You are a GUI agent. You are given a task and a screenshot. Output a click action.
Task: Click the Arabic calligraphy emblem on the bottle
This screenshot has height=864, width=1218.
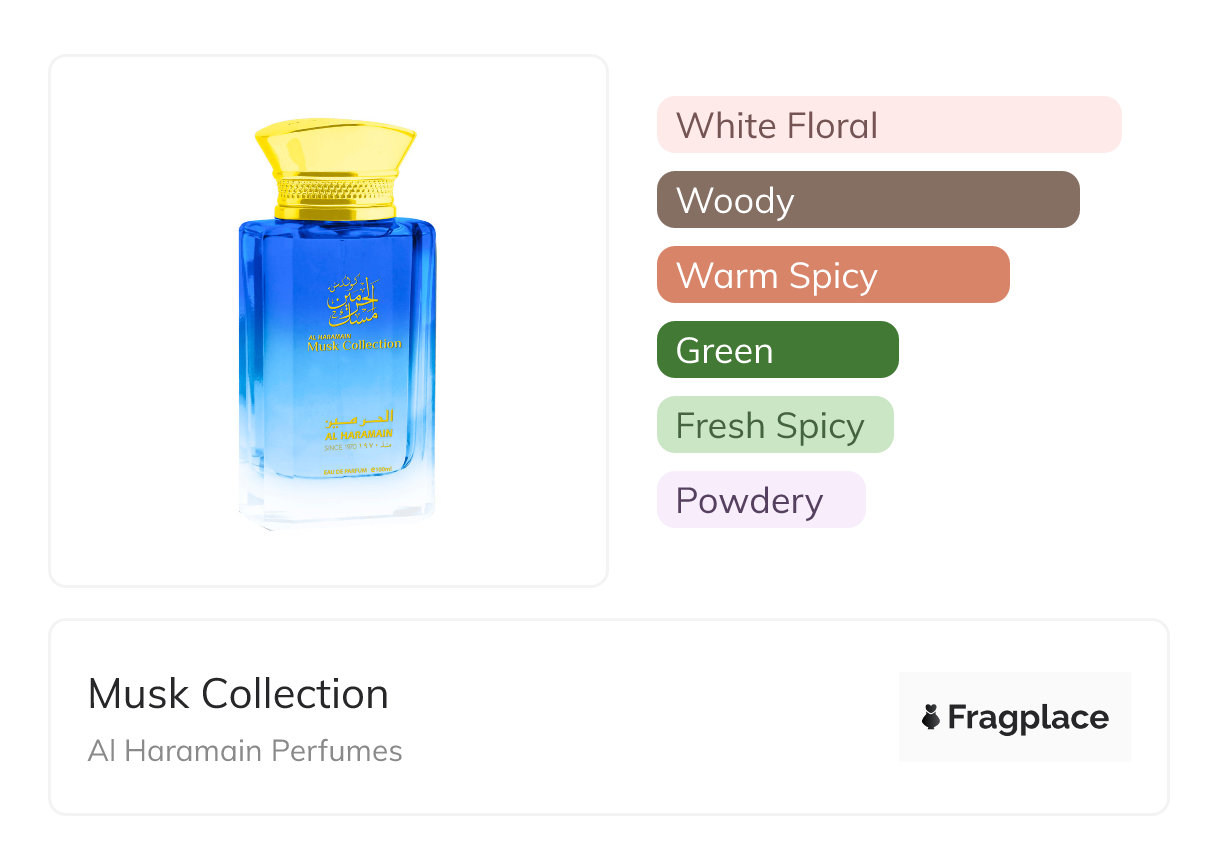click(353, 299)
